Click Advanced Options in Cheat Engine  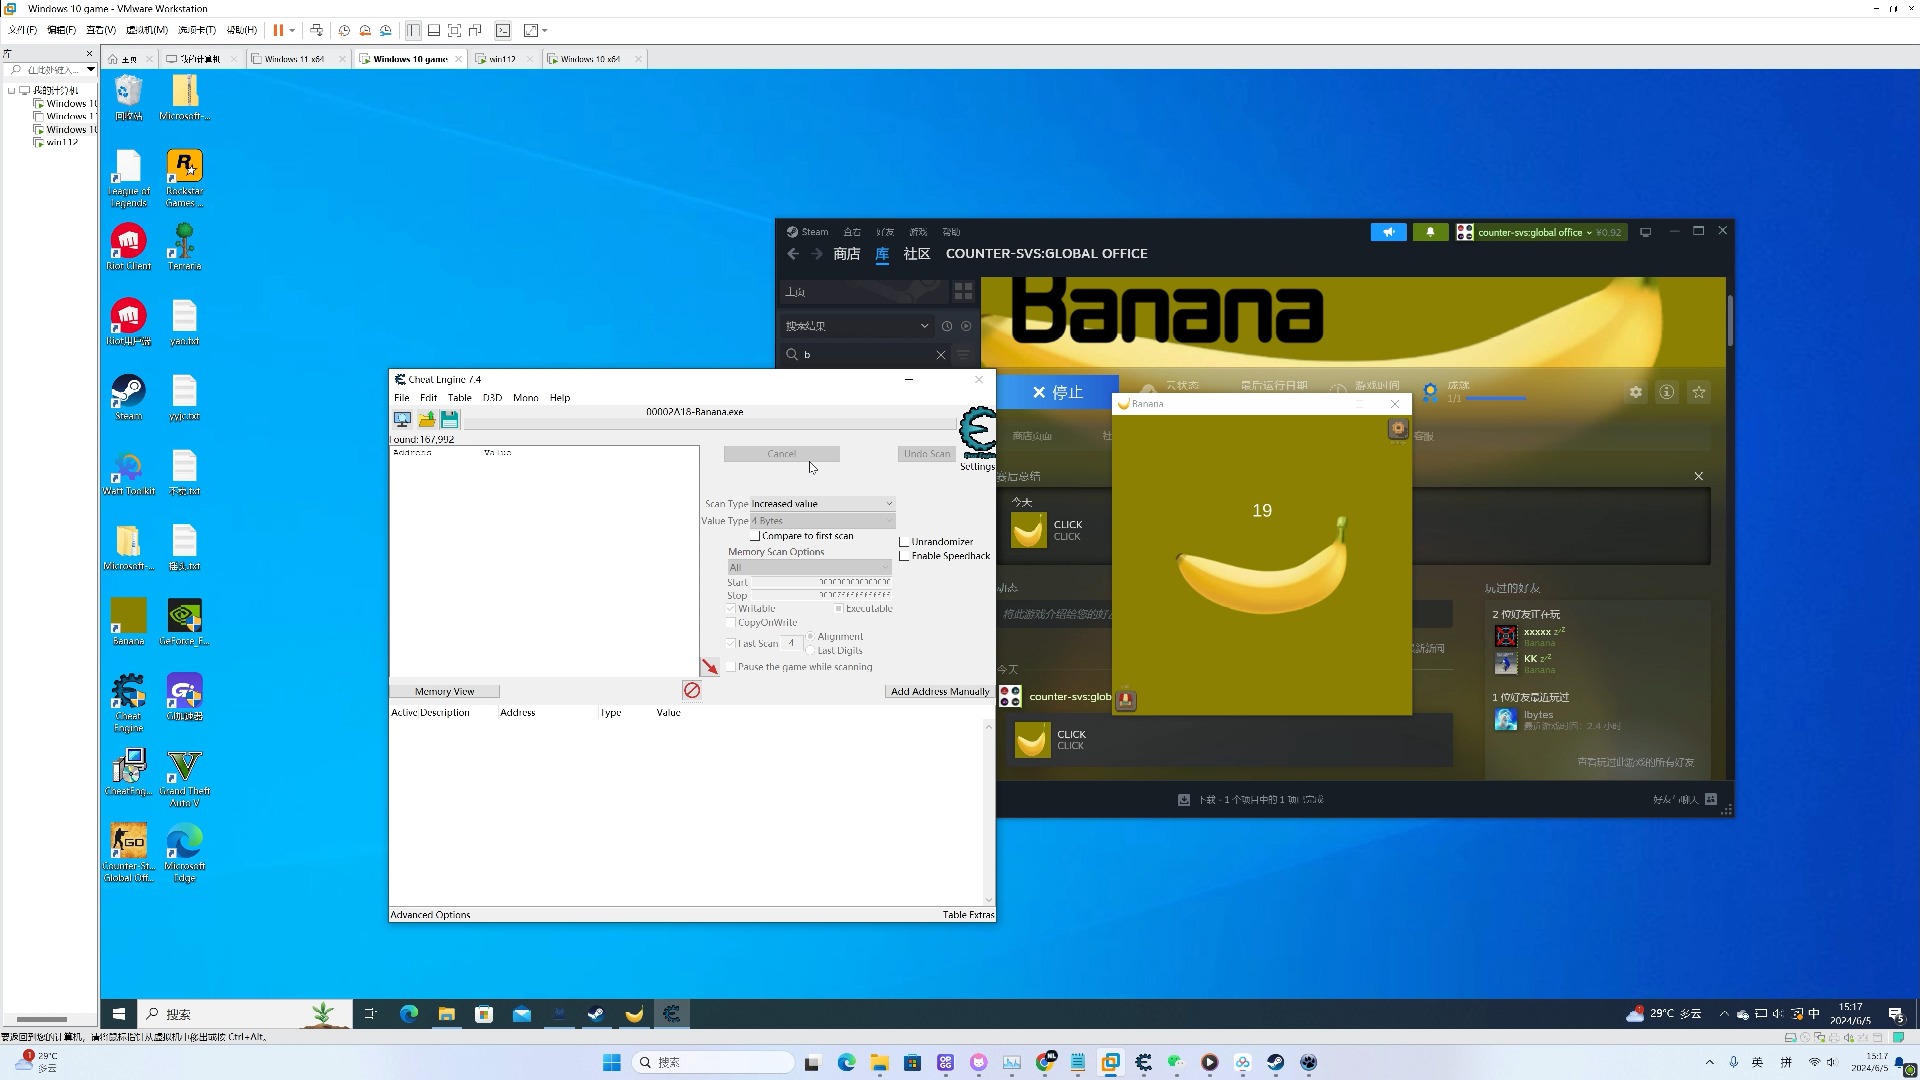pos(430,915)
